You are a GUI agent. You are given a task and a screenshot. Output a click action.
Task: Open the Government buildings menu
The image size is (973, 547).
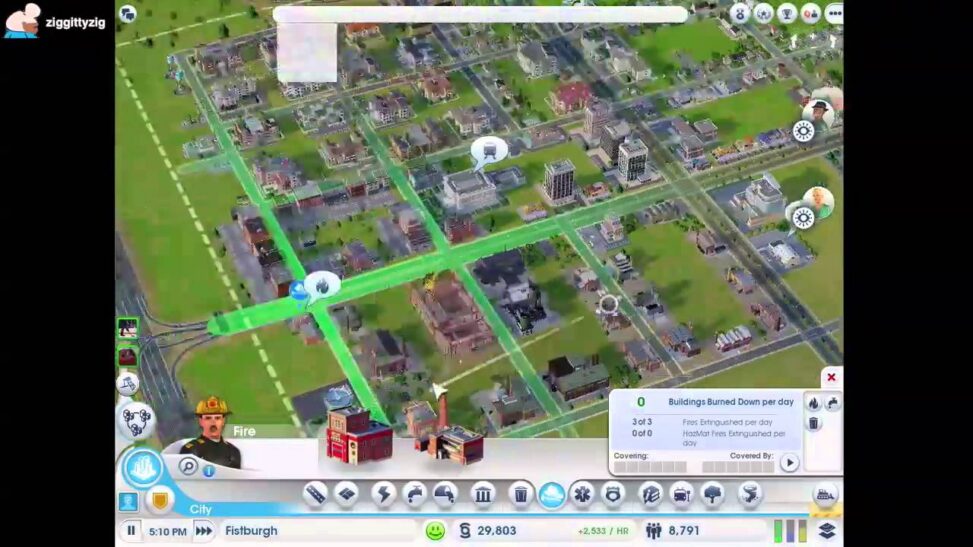point(483,494)
